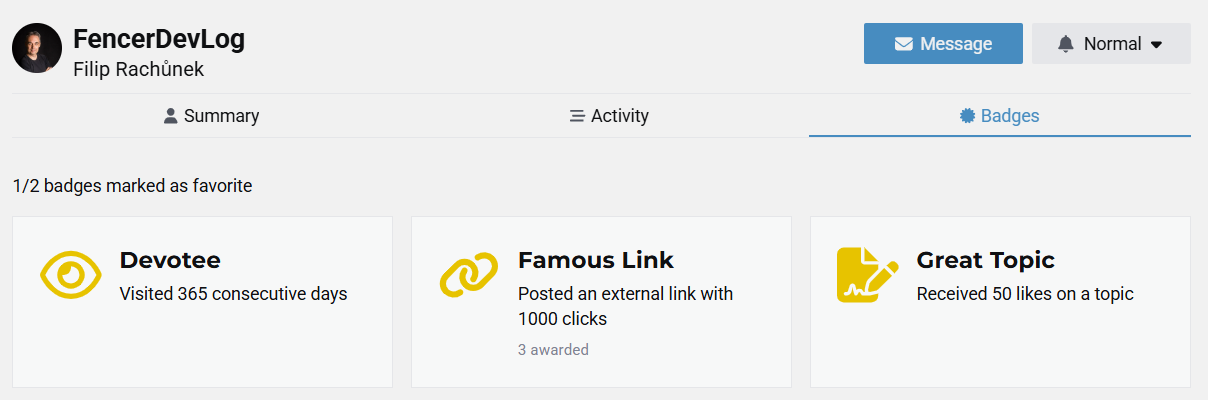Image resolution: width=1208 pixels, height=400 pixels.
Task: Open the Great Topic badge title
Action: (985, 260)
